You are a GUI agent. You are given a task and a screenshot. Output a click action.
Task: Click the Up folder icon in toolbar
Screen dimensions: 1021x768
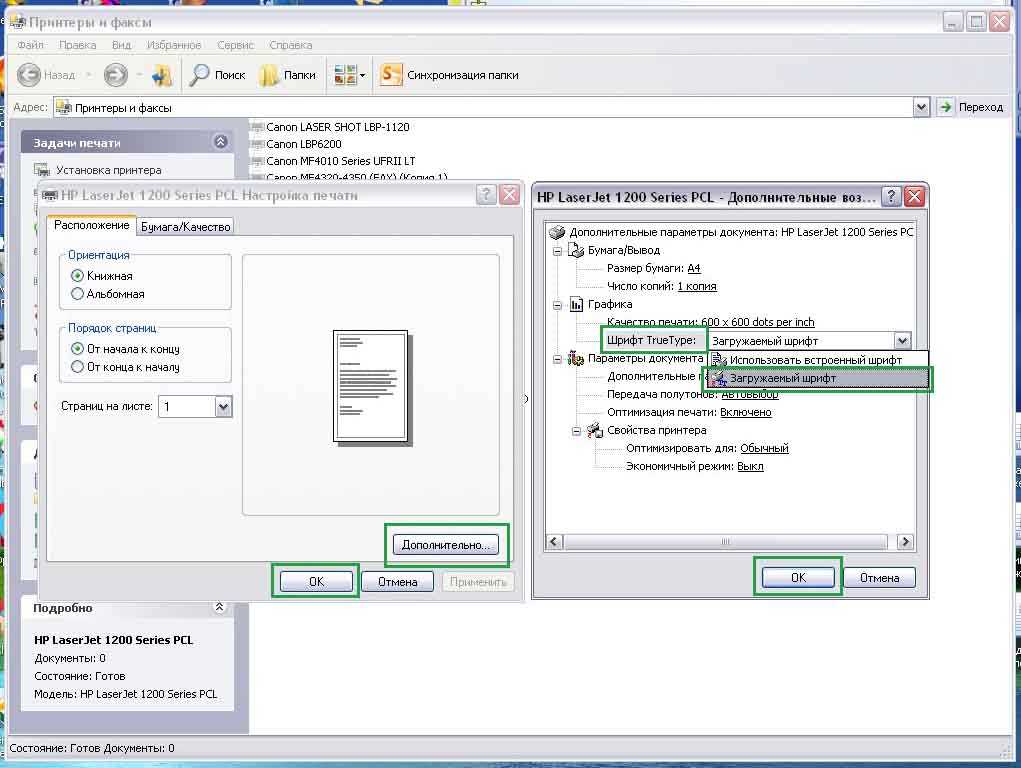161,76
